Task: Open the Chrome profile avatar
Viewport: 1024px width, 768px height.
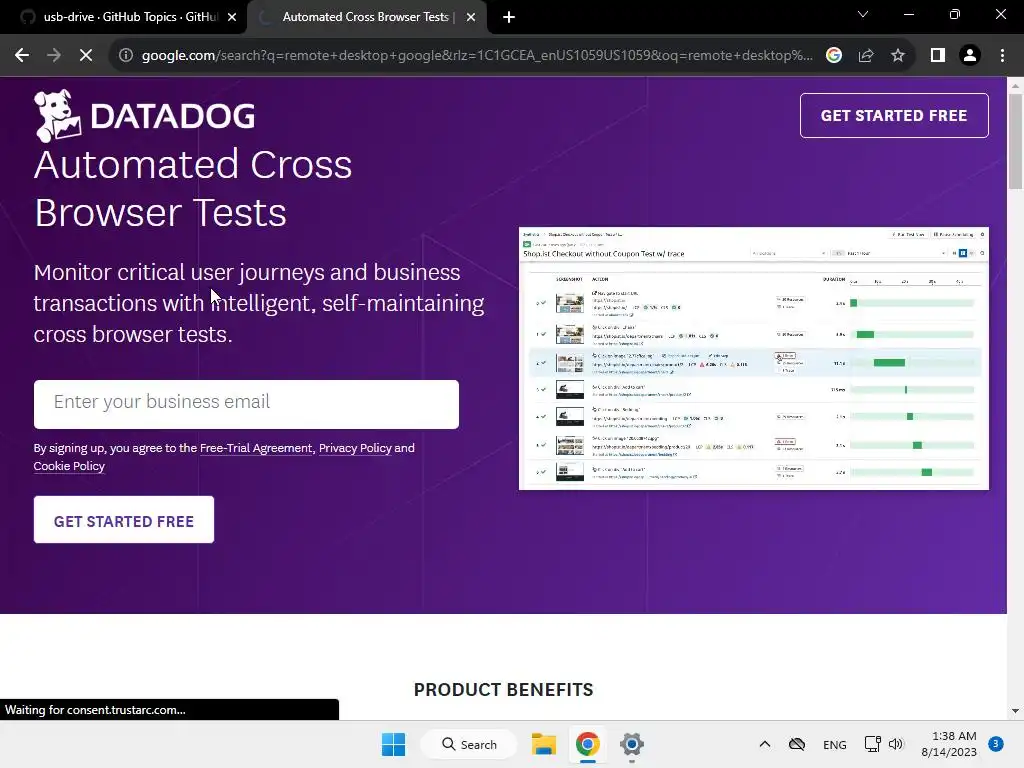Action: 970,56
